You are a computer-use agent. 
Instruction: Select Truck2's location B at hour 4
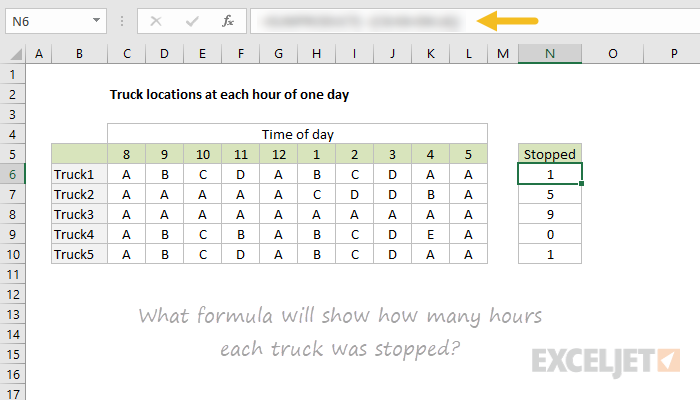(430, 194)
